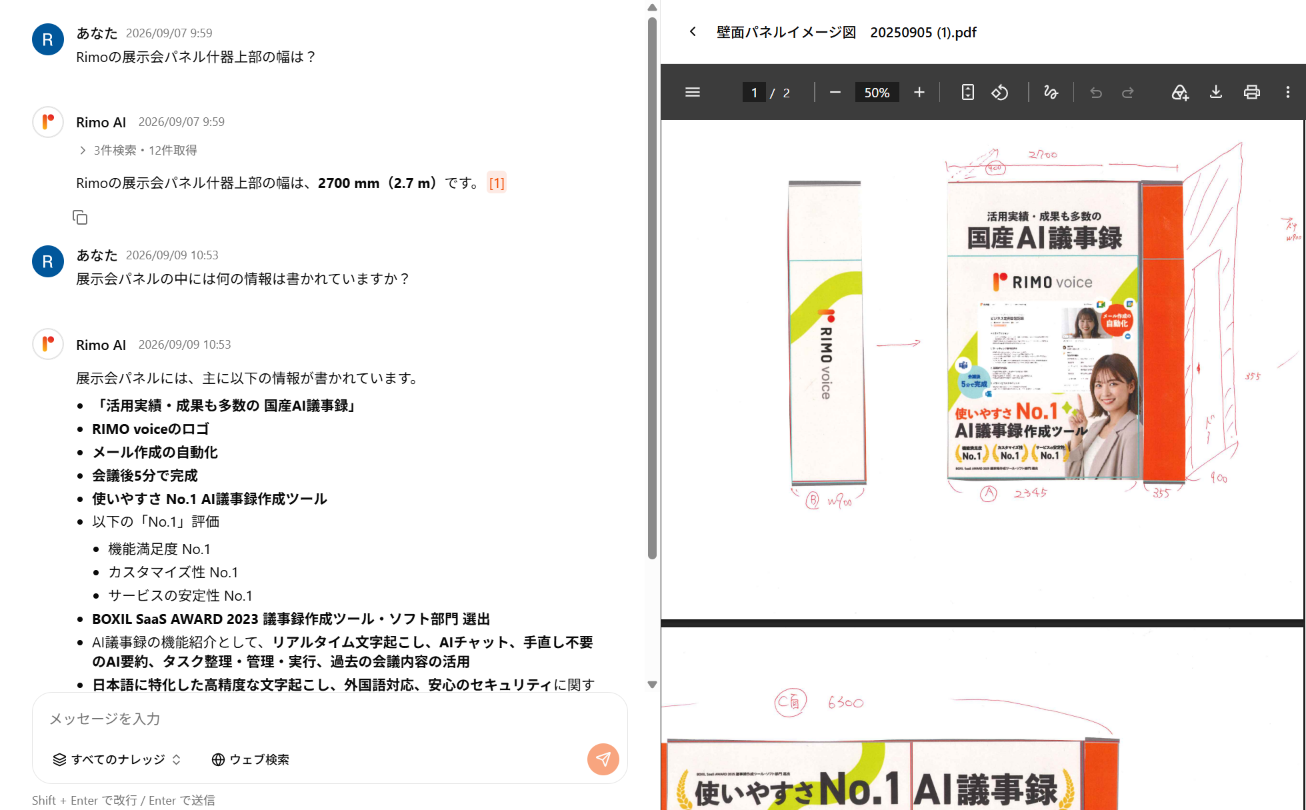Print the PDF document
The width and height of the screenshot is (1306, 810).
[x=1252, y=92]
